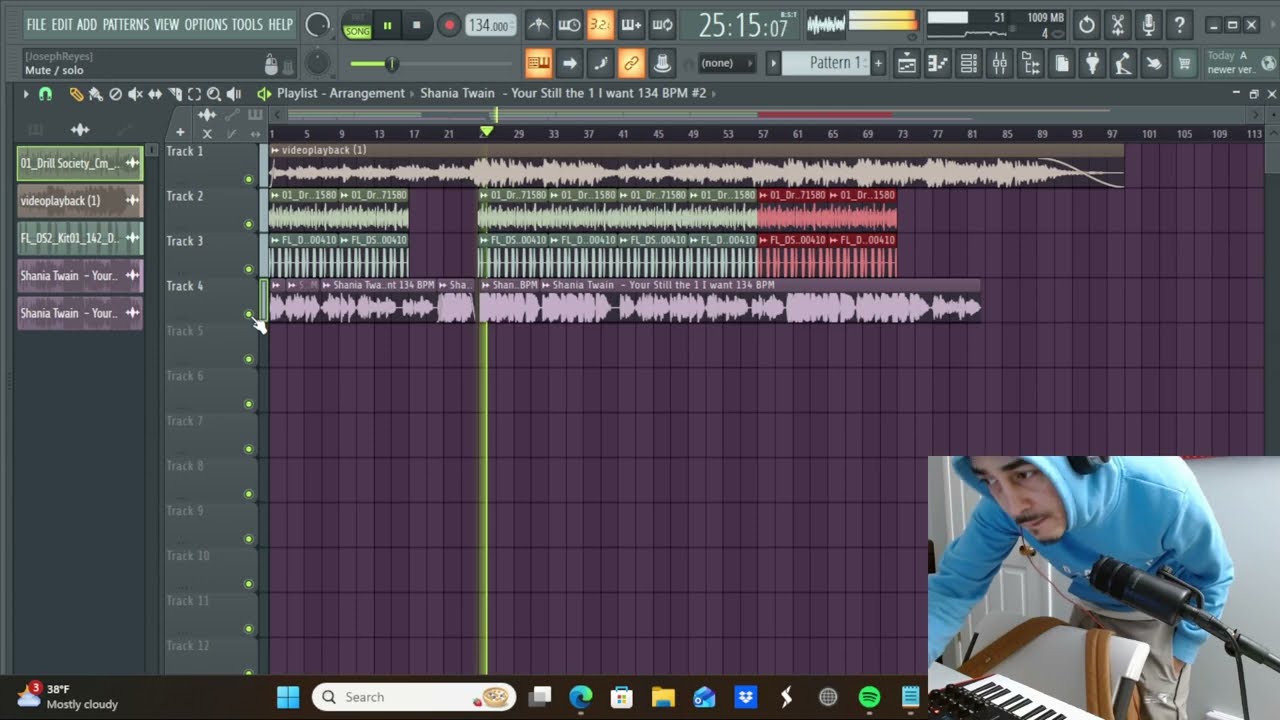
Task: Open the Shania Twain clip breadcrumb menu
Action: [x=563, y=93]
